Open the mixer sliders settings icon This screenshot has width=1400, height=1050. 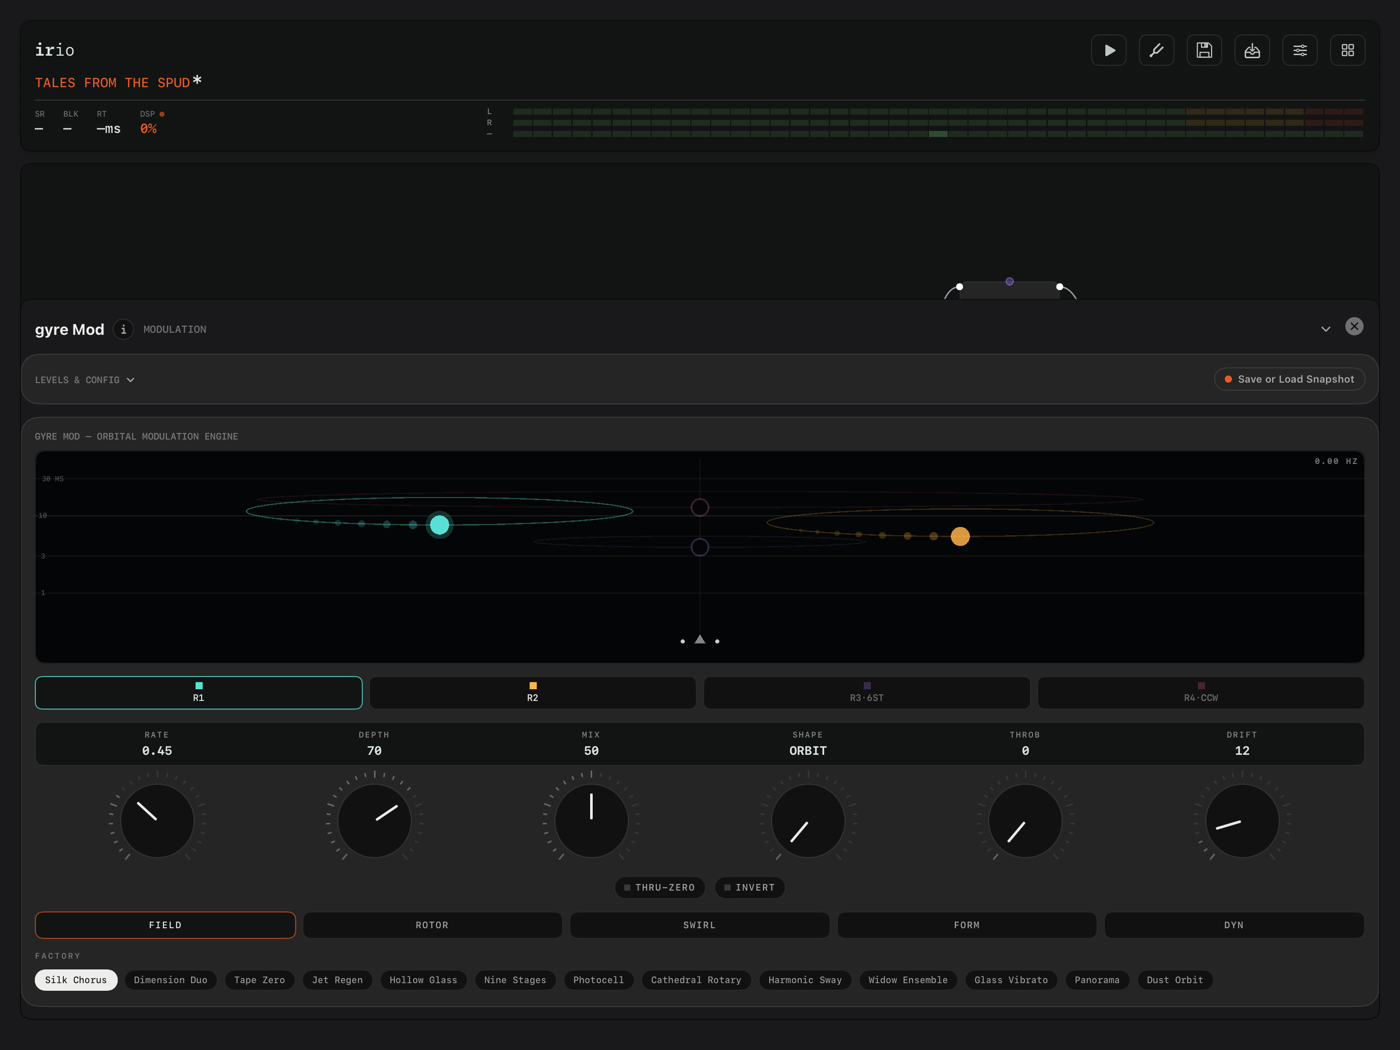coord(1300,50)
